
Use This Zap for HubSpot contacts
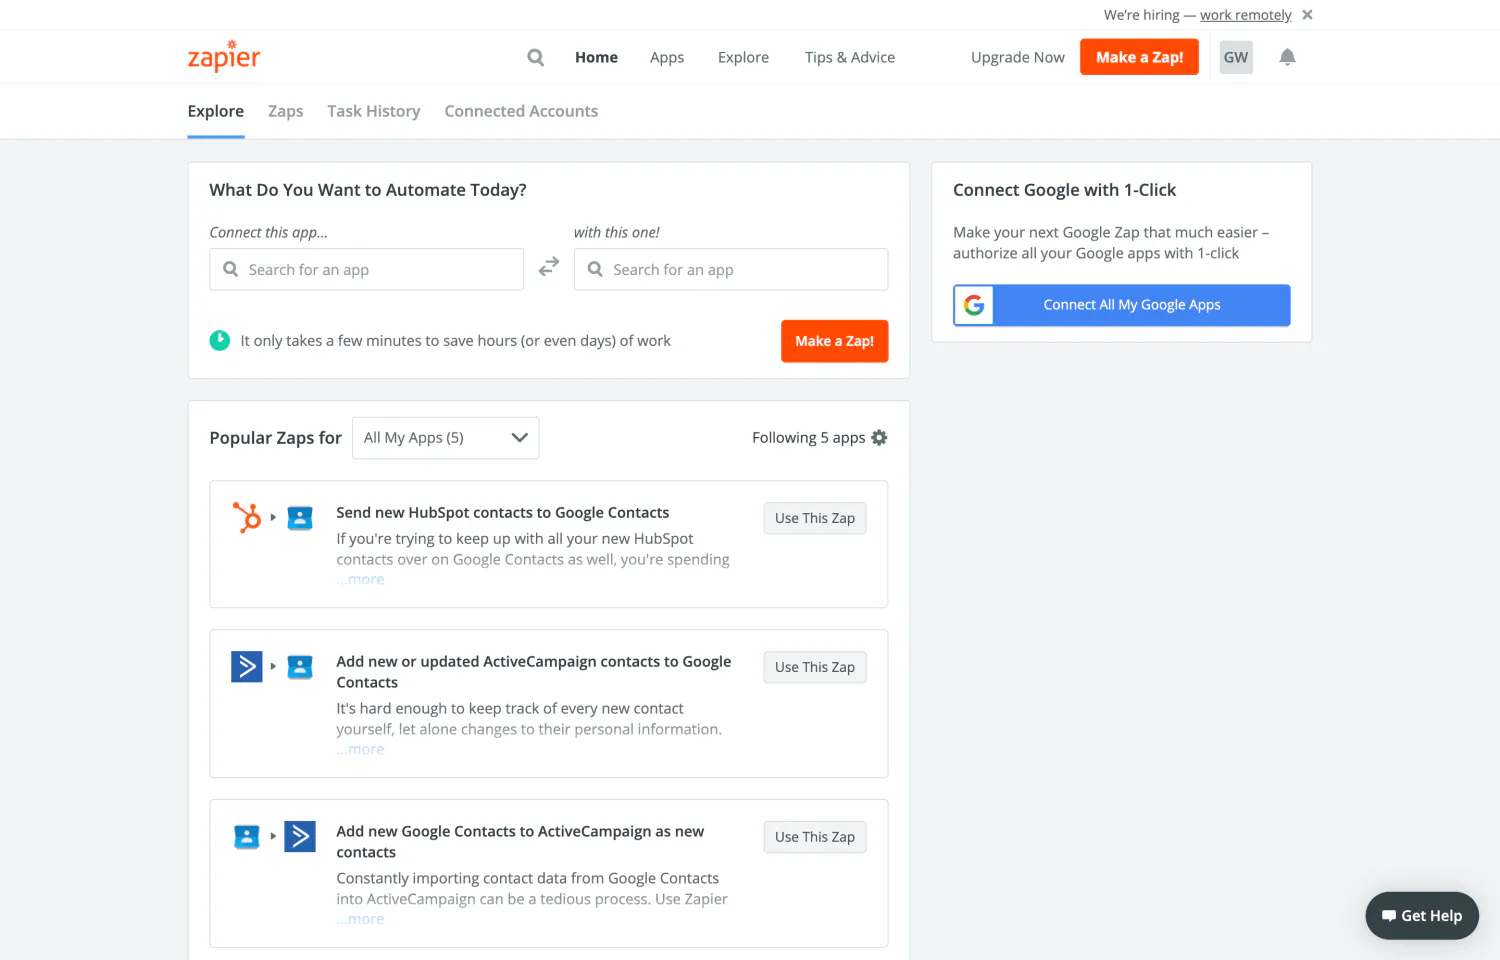(x=815, y=518)
